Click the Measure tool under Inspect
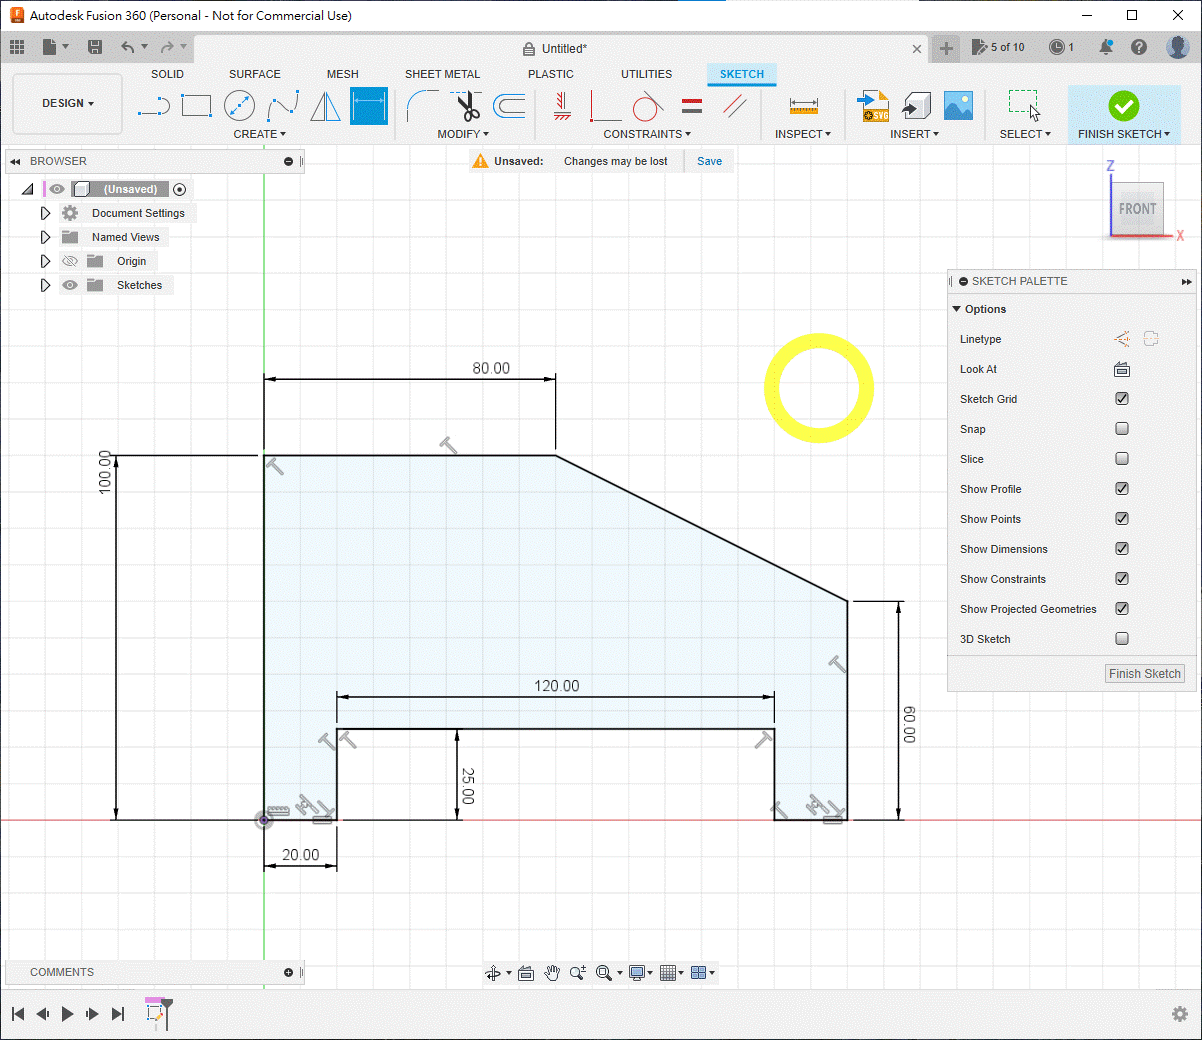This screenshot has width=1202, height=1040. tap(803, 106)
